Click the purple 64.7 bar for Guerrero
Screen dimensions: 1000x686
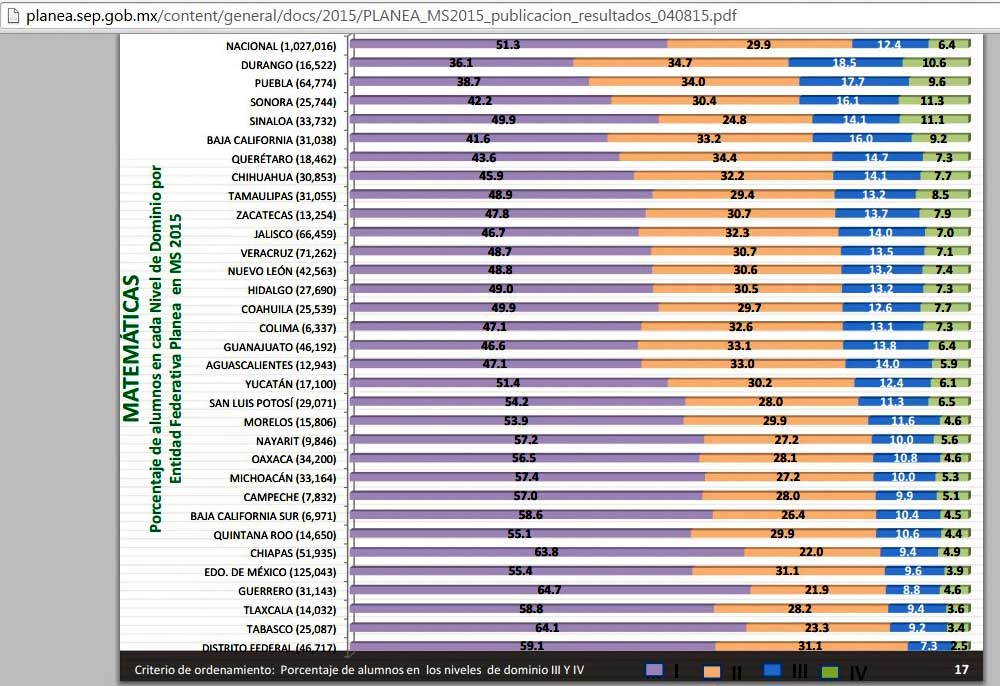[x=550, y=590]
